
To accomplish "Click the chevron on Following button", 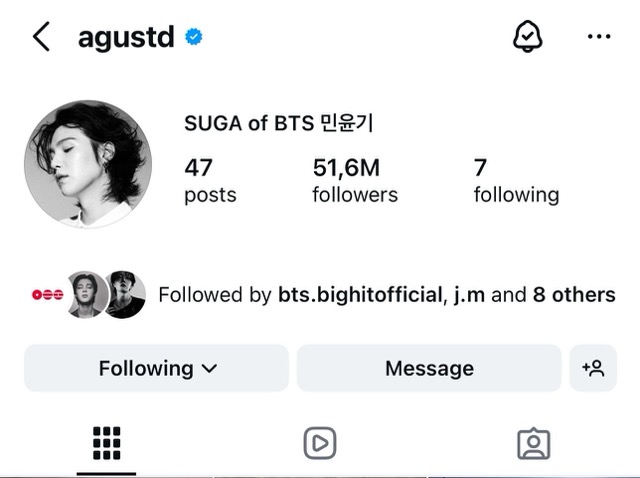I will [x=209, y=369].
